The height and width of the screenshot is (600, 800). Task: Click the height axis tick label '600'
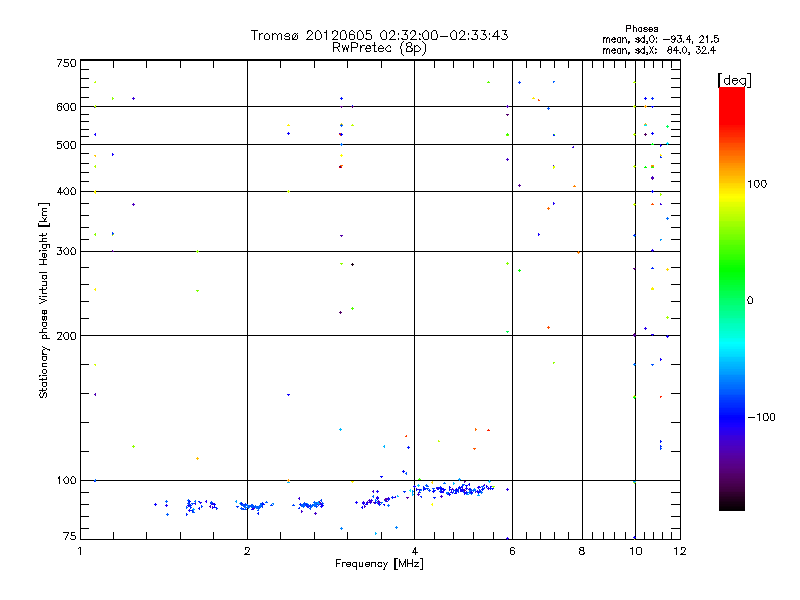click(x=66, y=107)
